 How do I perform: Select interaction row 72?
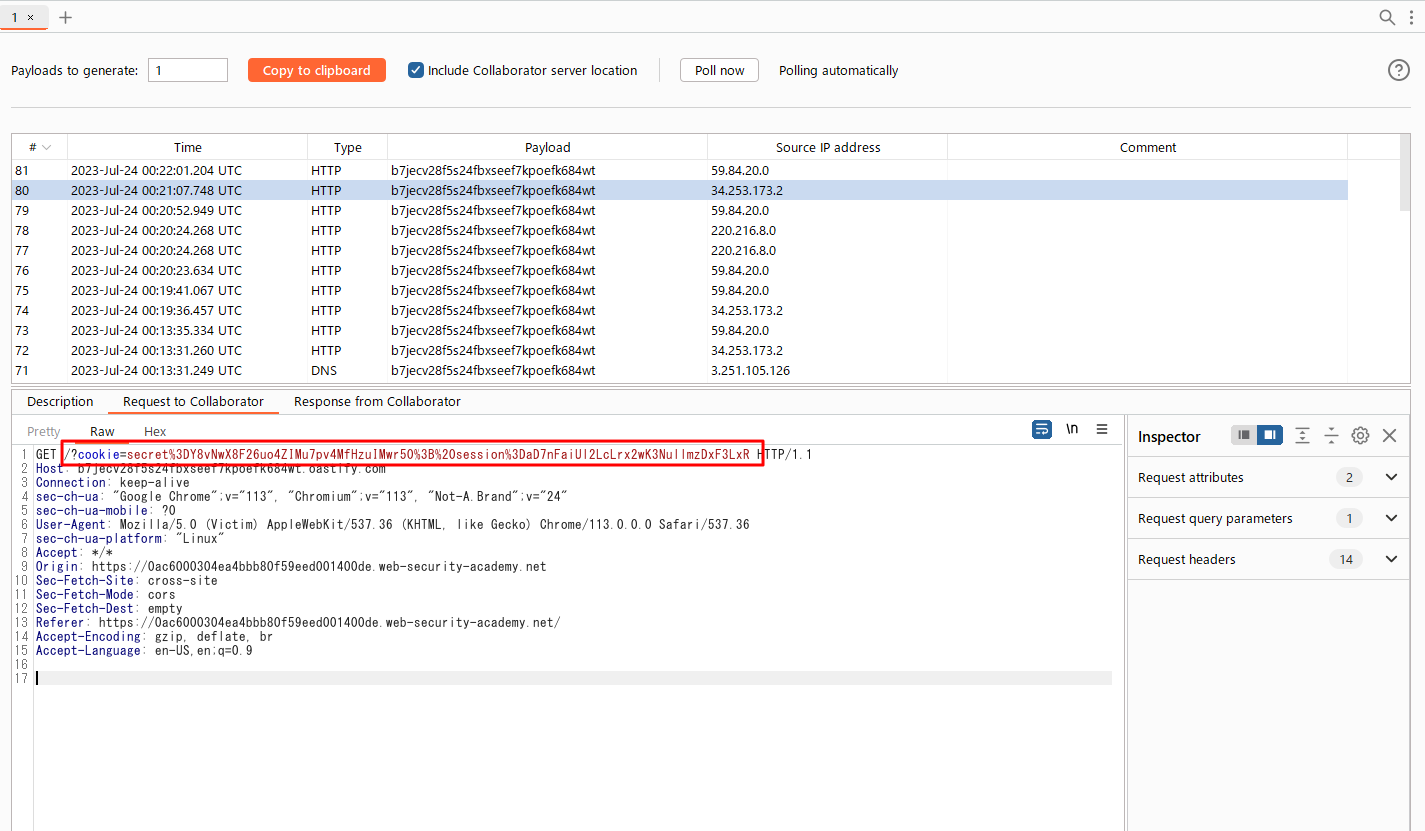680,350
